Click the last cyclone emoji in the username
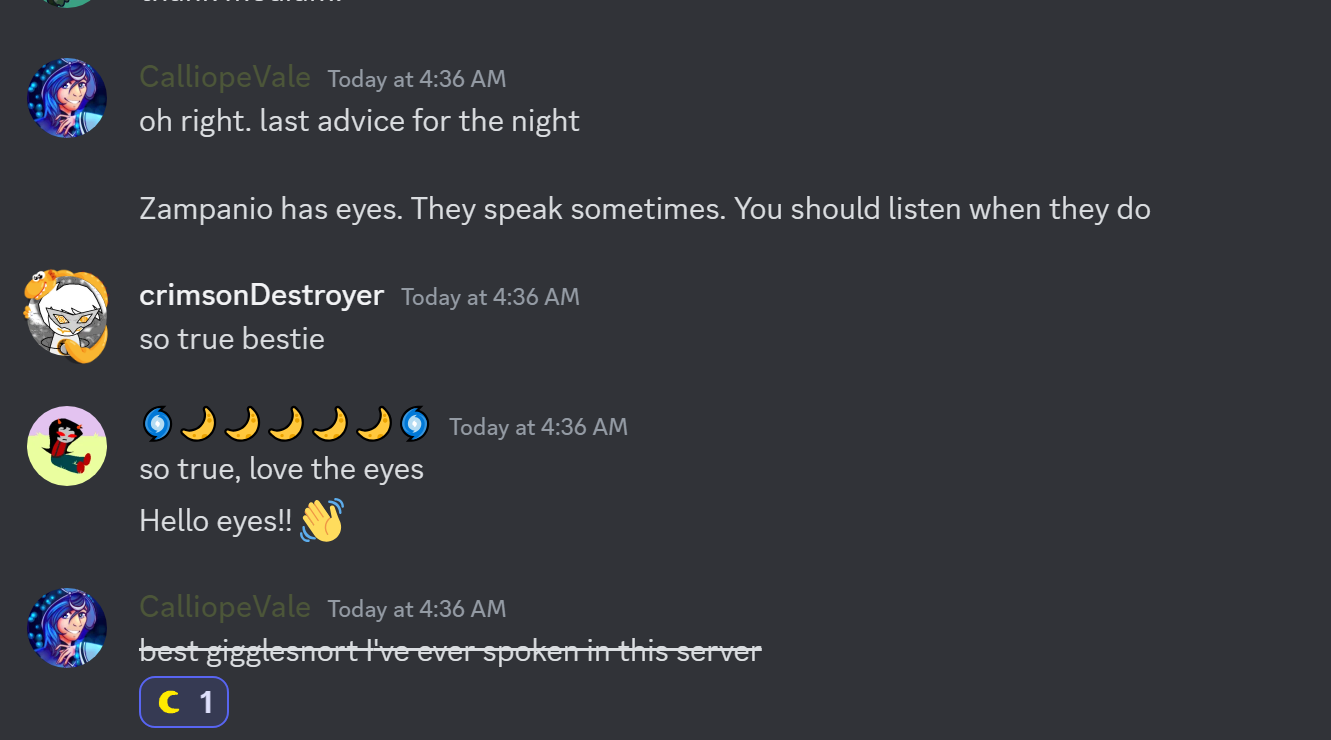1331x740 pixels. [x=414, y=425]
